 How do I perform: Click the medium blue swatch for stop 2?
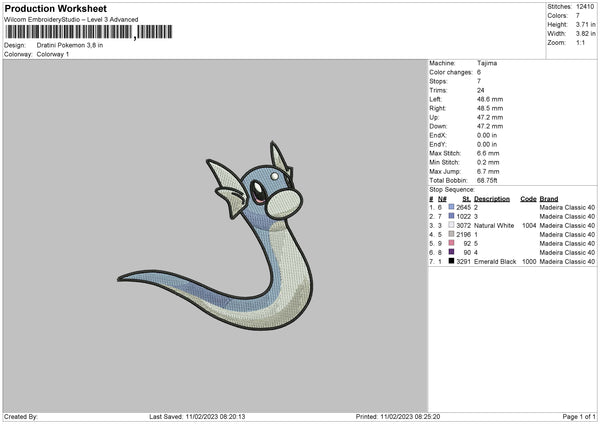[x=451, y=216]
